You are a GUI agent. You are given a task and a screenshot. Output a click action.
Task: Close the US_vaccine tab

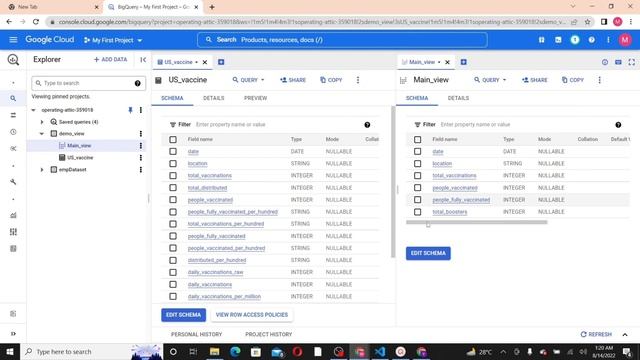point(205,62)
